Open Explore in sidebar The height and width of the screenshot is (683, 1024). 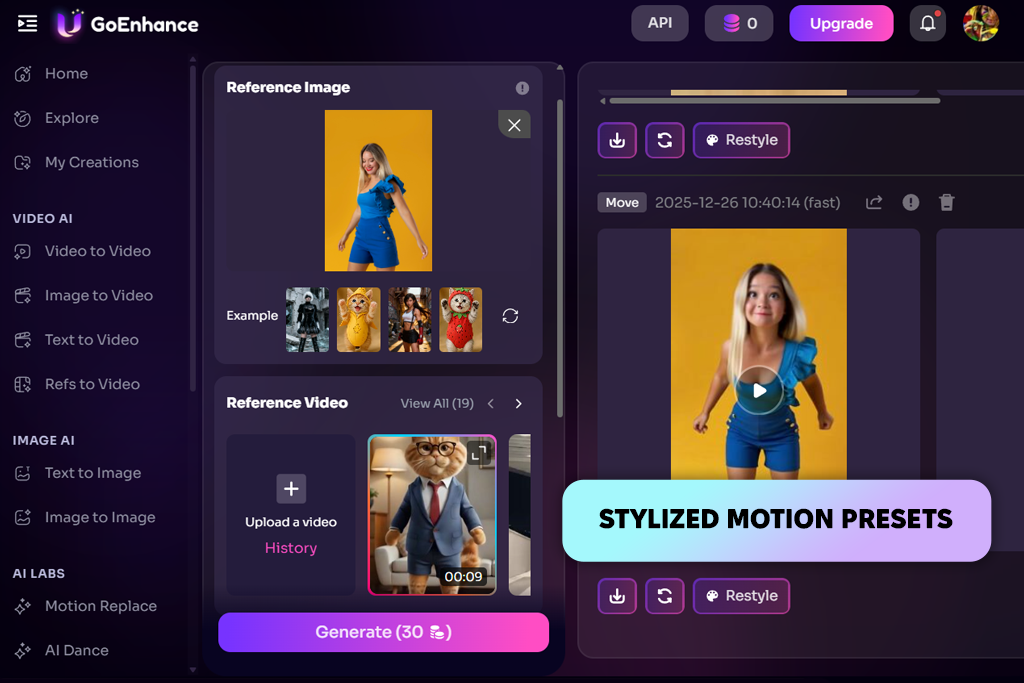[x=71, y=118]
